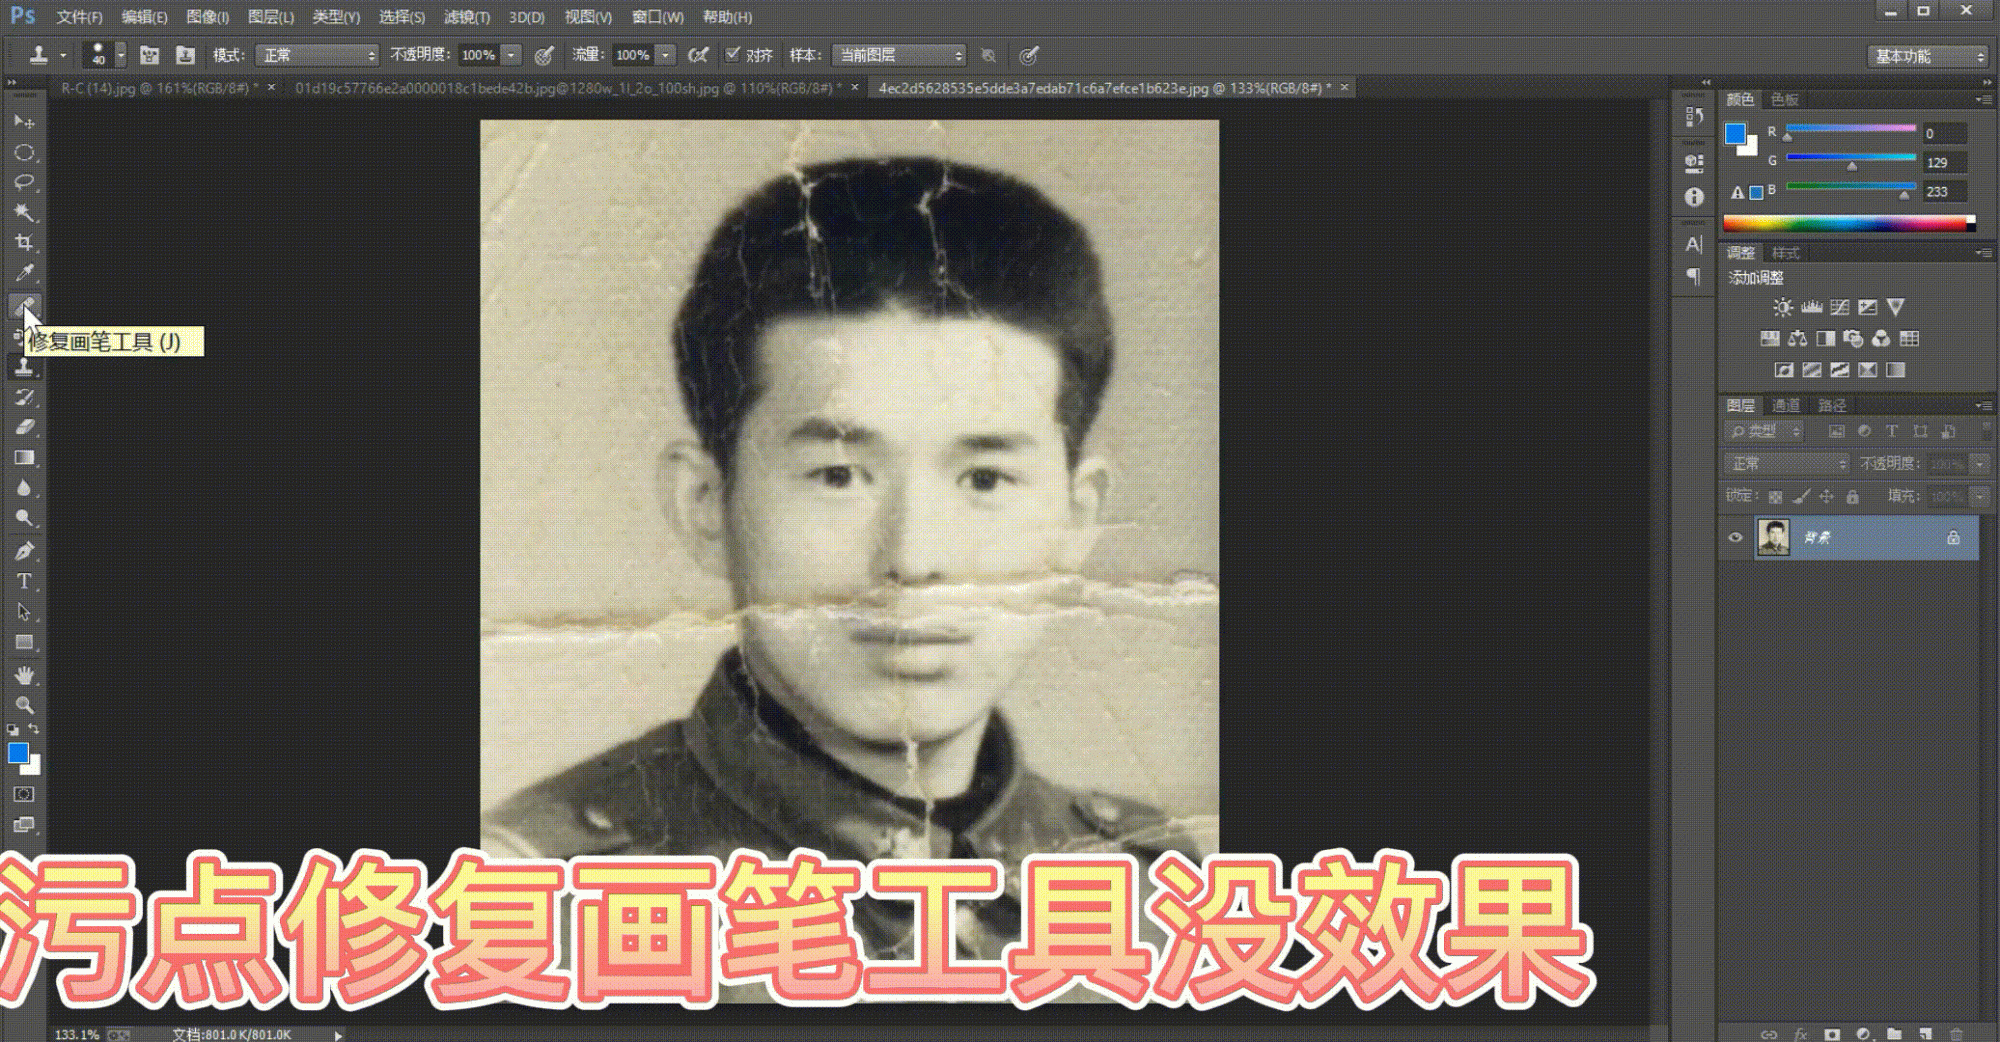Select the Move tool

coord(24,122)
